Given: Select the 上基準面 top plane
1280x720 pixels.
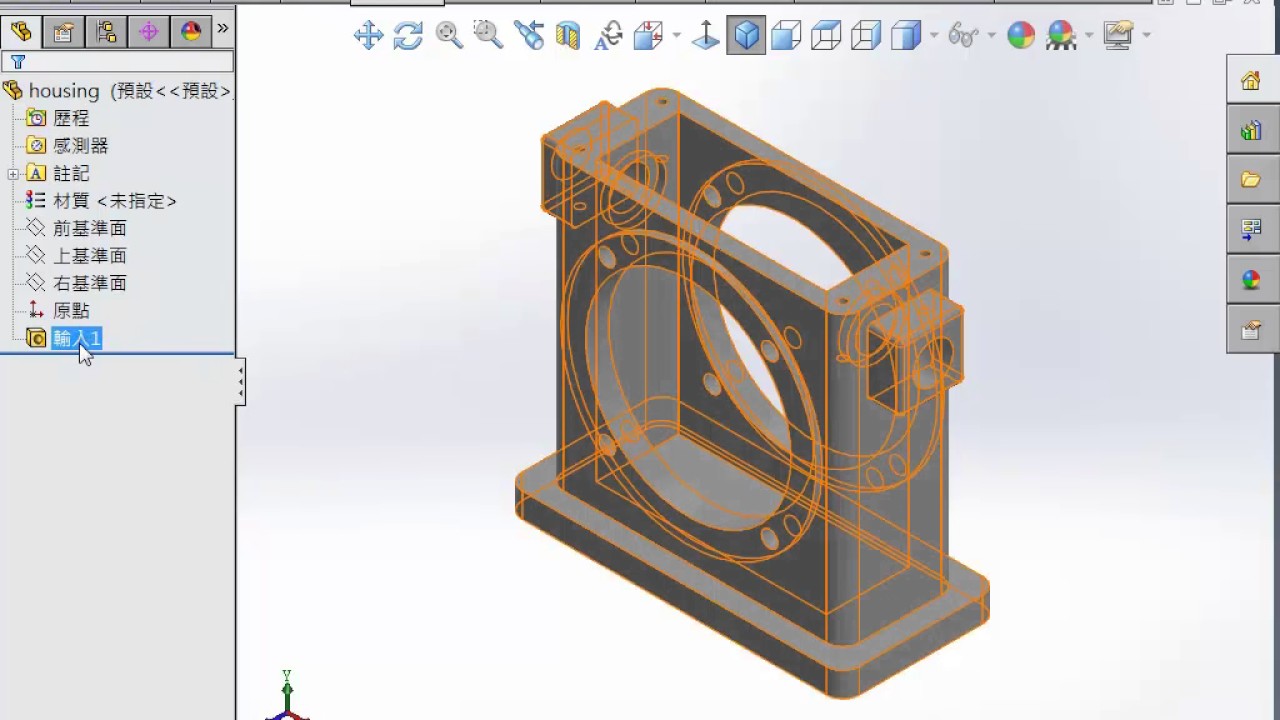Looking at the screenshot, I should point(76,256).
